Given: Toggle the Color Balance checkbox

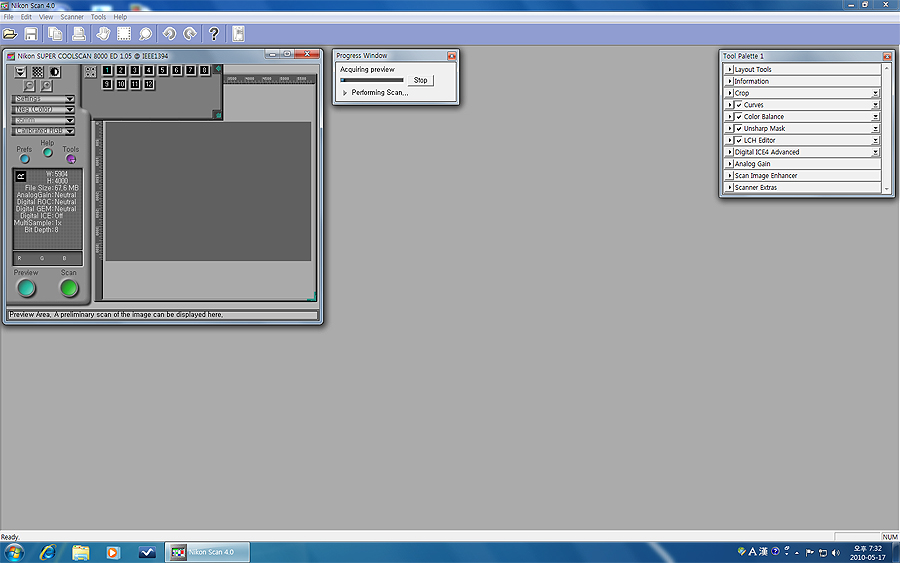Looking at the screenshot, I should click(x=738, y=117).
